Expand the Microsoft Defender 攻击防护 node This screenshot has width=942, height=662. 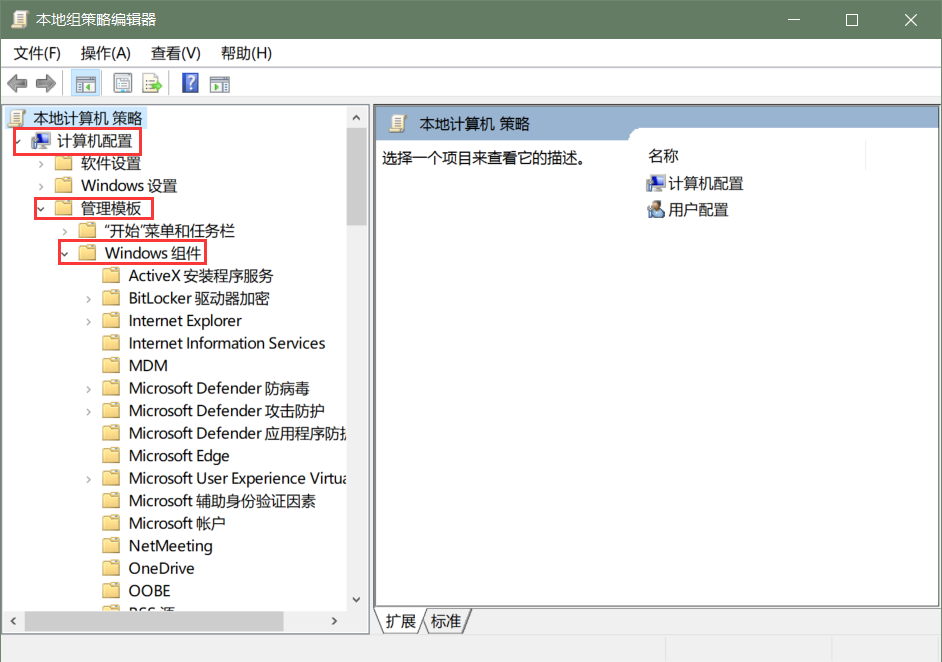click(x=88, y=411)
